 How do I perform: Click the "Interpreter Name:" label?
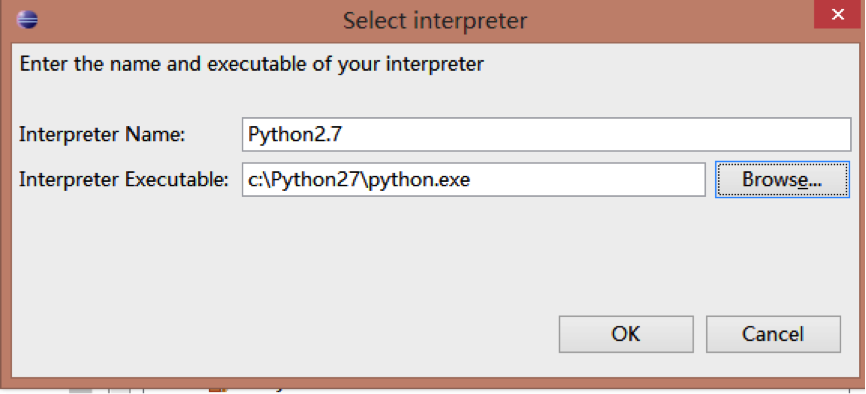tap(102, 135)
